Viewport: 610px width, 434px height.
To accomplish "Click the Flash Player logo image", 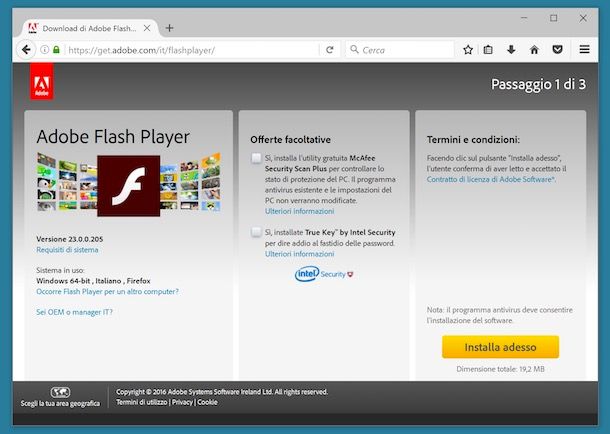I will click(x=128, y=186).
